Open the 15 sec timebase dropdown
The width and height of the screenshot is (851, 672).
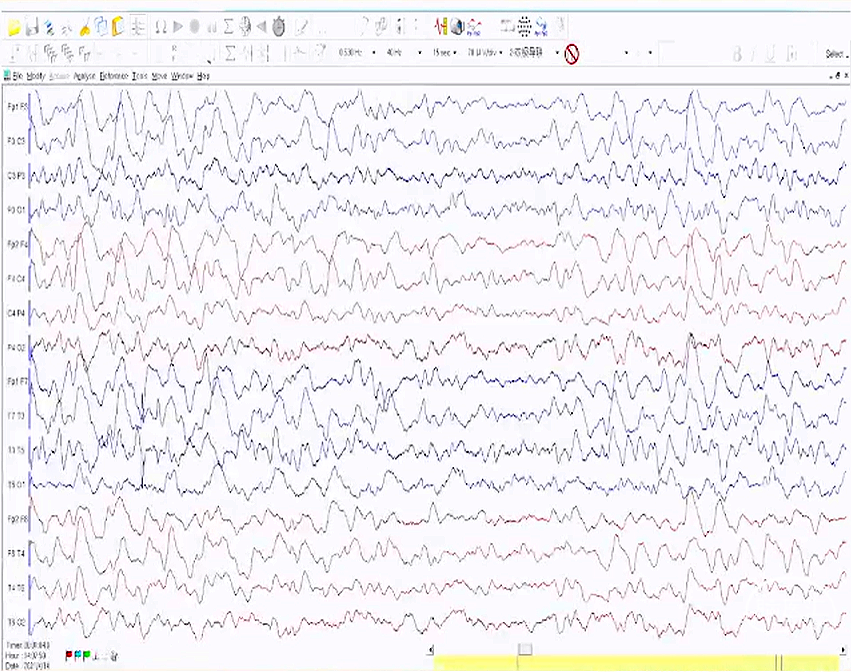pos(457,52)
